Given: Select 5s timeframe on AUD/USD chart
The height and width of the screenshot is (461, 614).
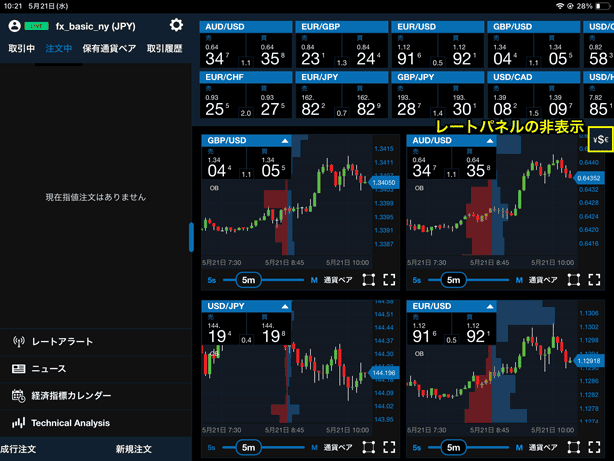Looking at the screenshot, I should (417, 280).
